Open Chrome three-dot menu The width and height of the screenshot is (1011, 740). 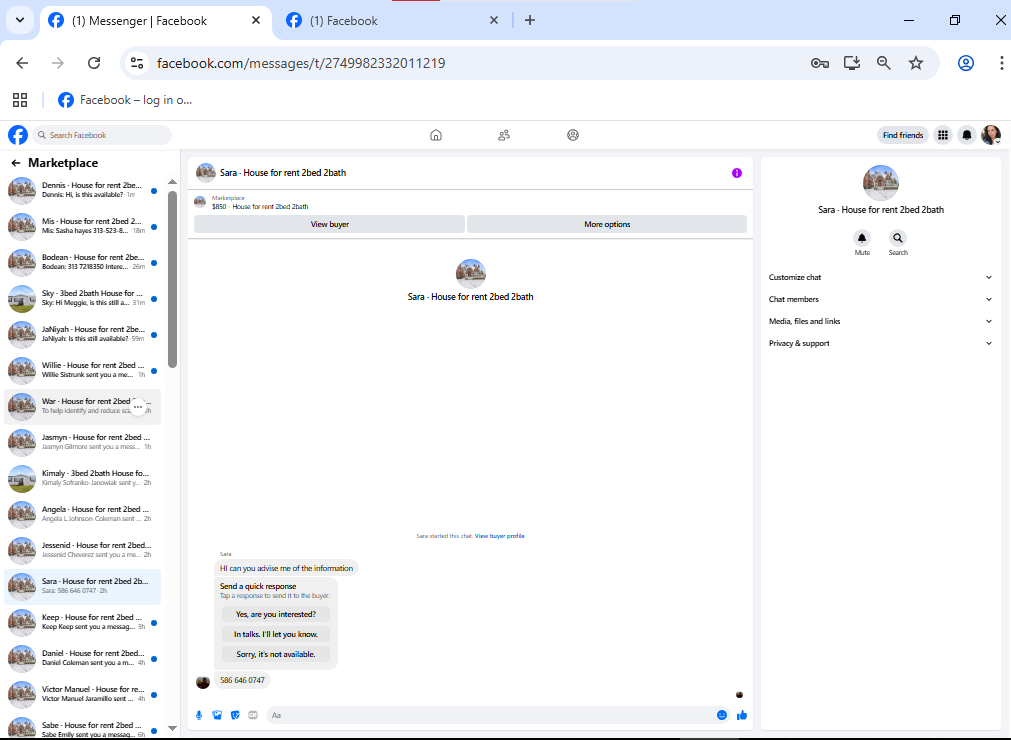[1001, 63]
